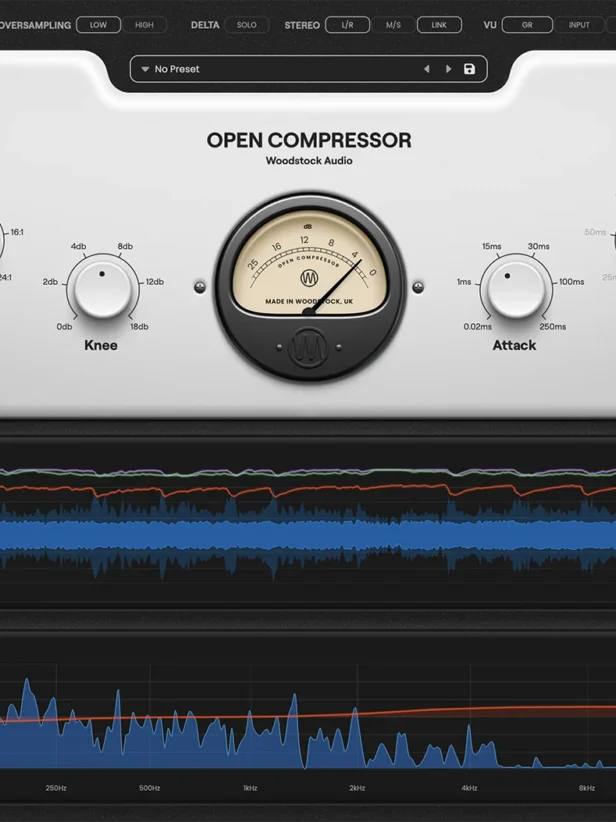Click the Knee label

tap(101, 345)
